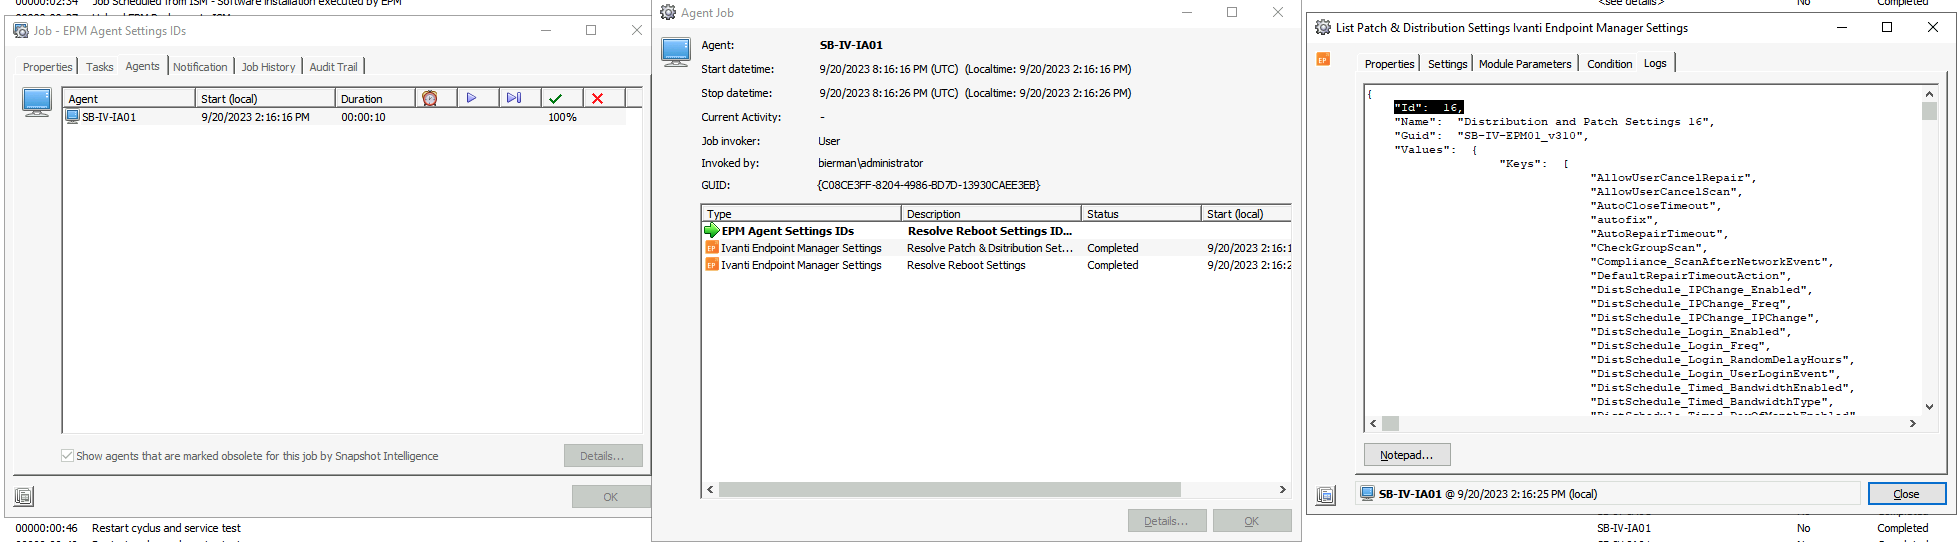
Task: Select EPM Agent Settings IDs row
Action: coord(996,231)
